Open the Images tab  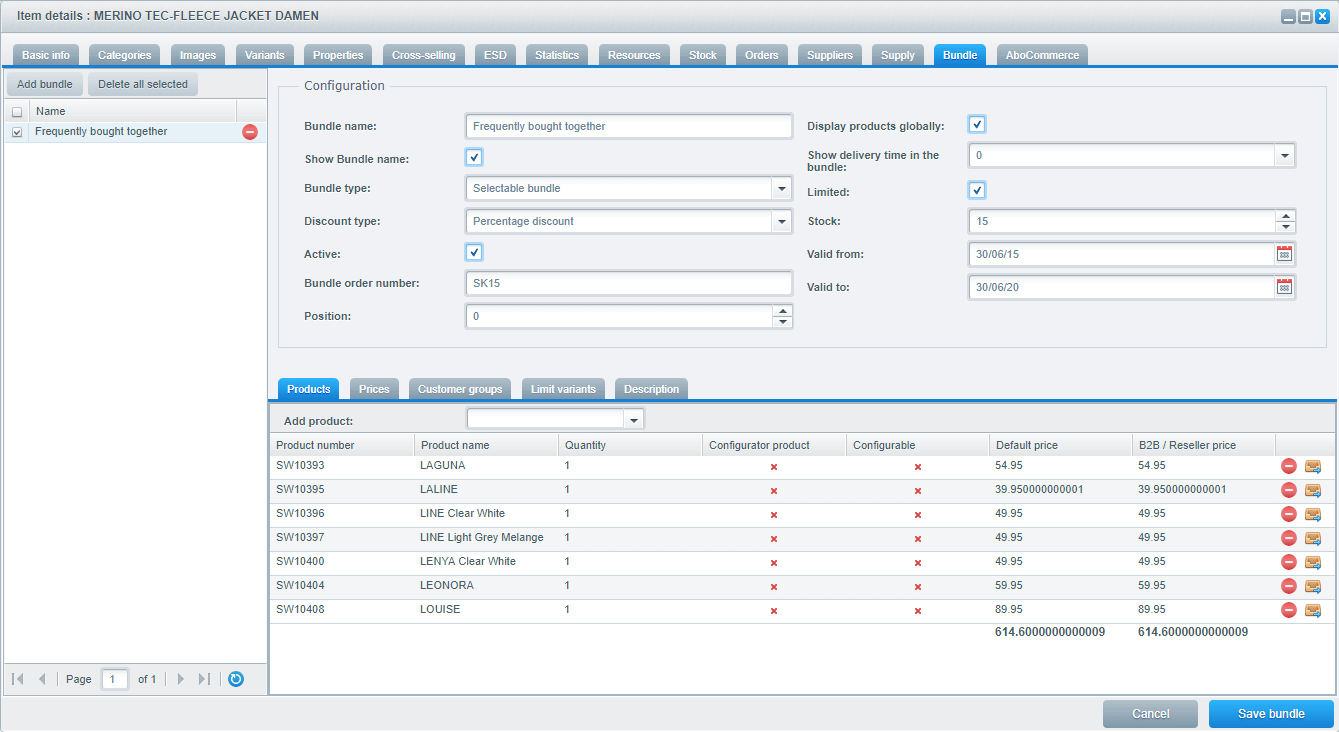tap(198, 55)
